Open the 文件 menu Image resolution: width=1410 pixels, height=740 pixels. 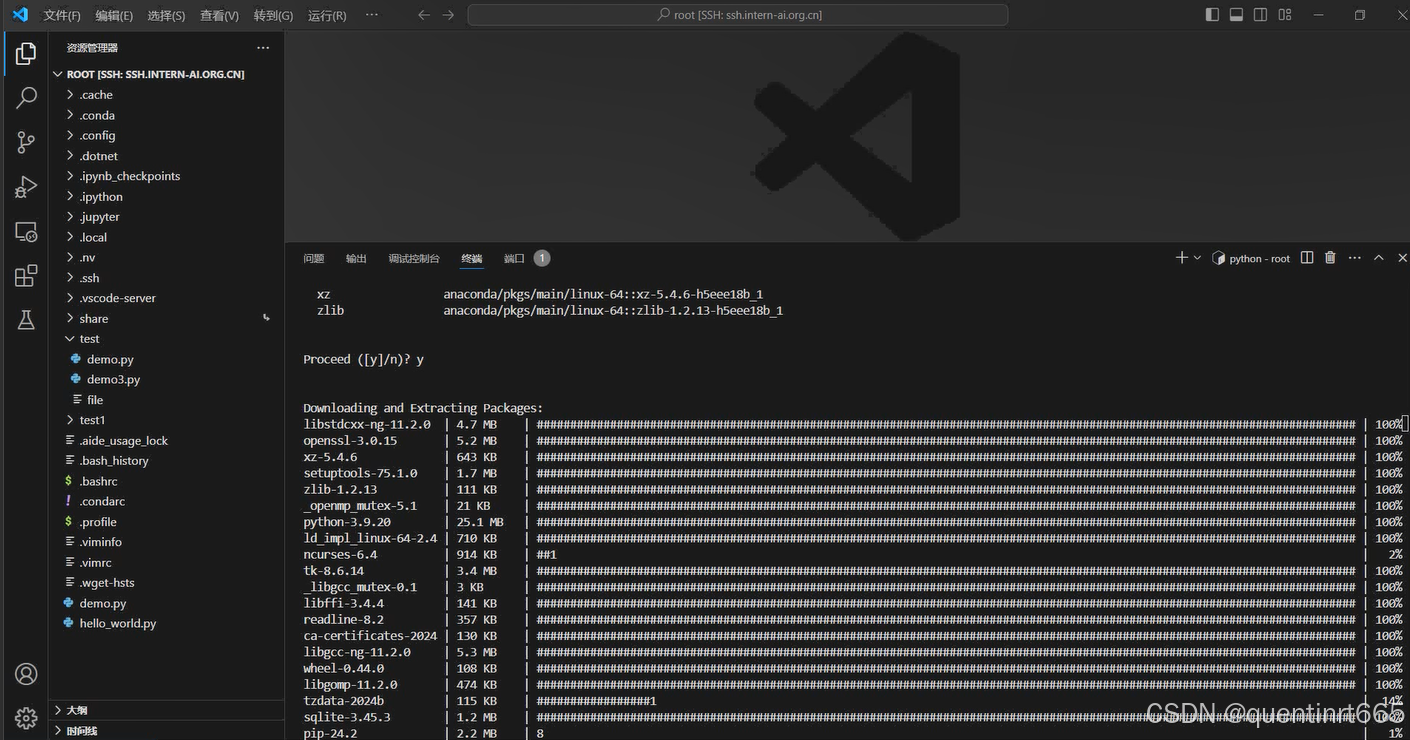pyautogui.click(x=62, y=14)
